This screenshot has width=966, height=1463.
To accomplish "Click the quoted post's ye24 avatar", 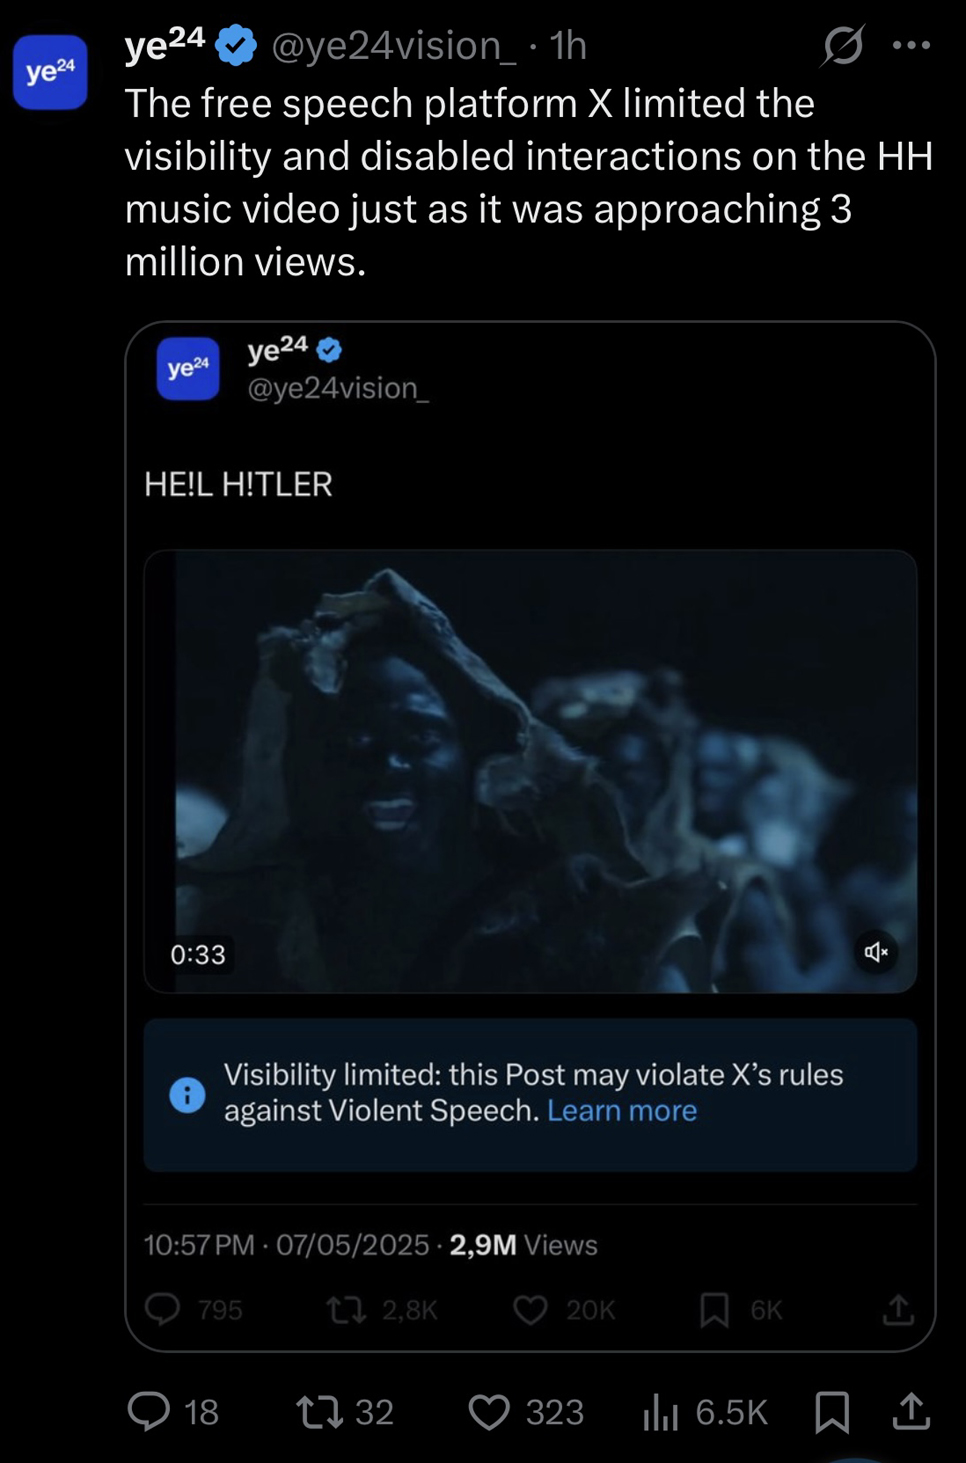I will pyautogui.click(x=188, y=369).
